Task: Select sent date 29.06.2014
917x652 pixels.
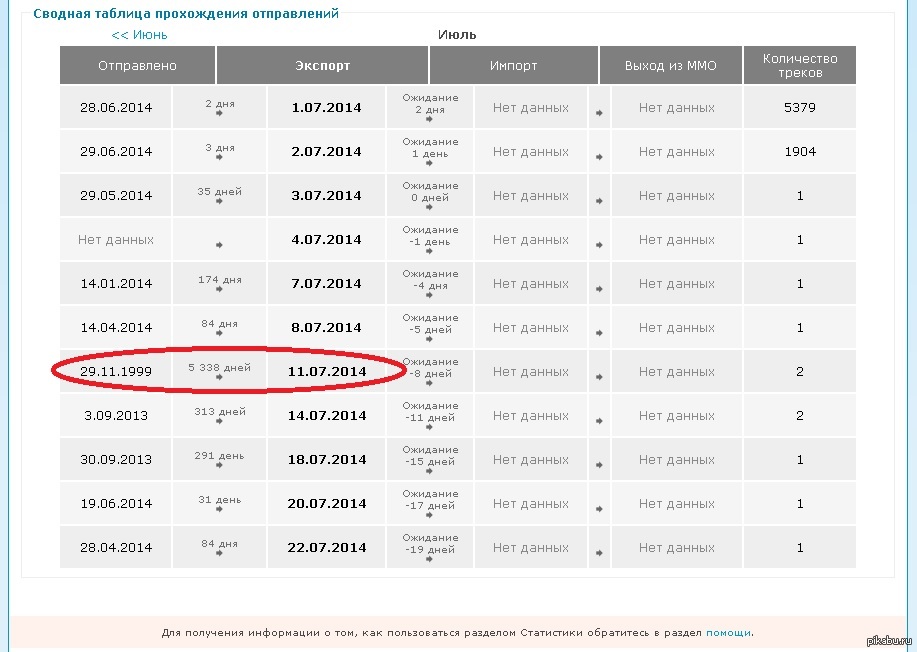Action: 116,151
